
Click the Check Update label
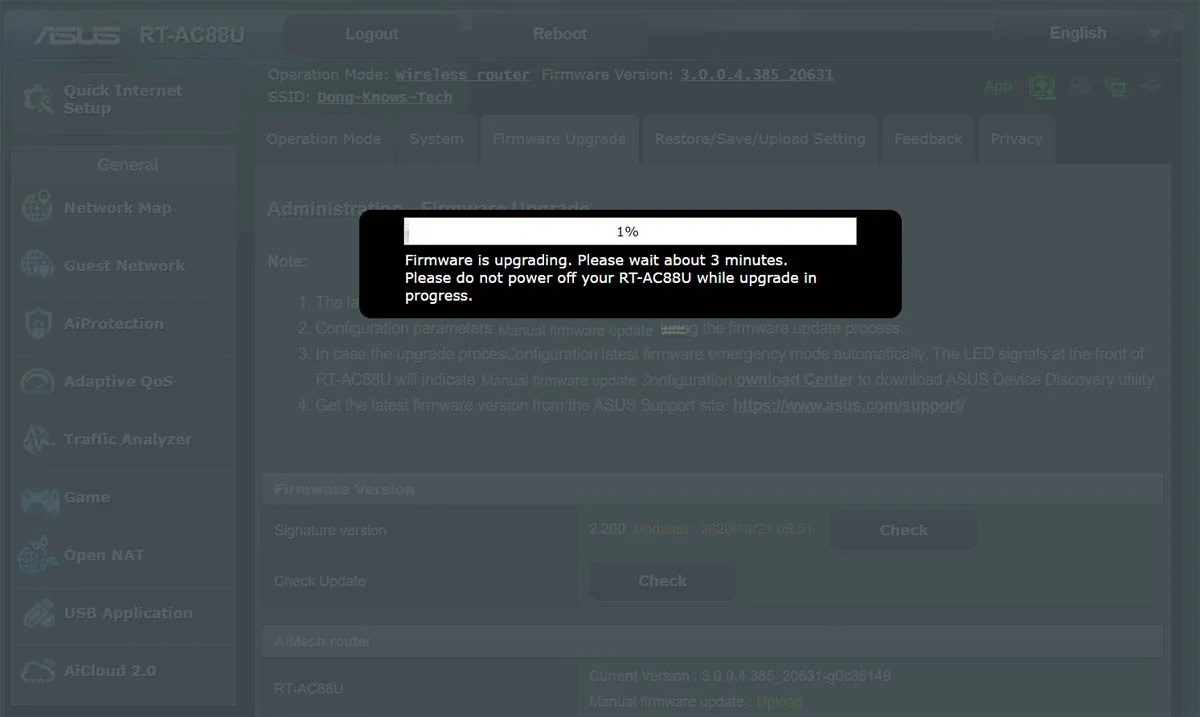[x=320, y=581]
